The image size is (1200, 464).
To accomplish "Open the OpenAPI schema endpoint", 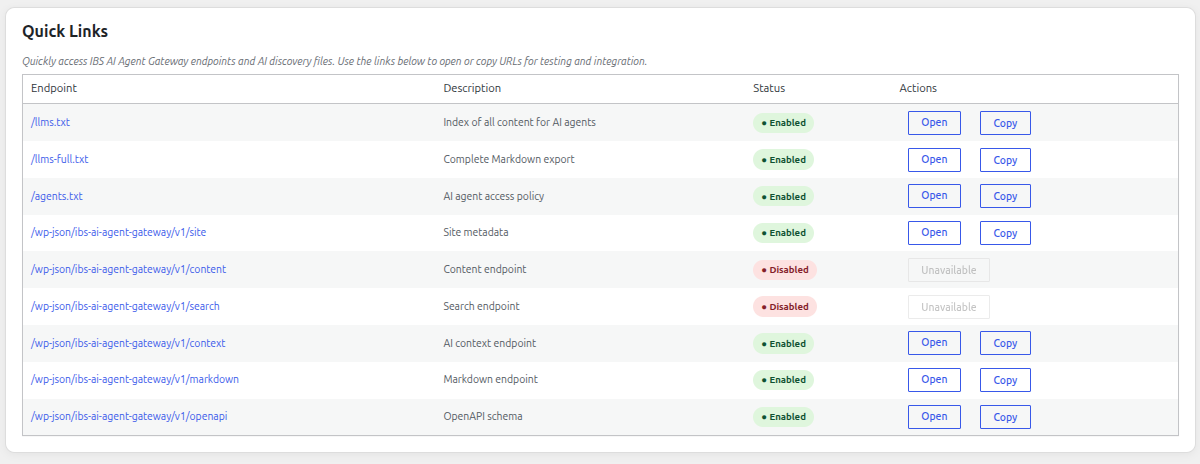I will (934, 416).
